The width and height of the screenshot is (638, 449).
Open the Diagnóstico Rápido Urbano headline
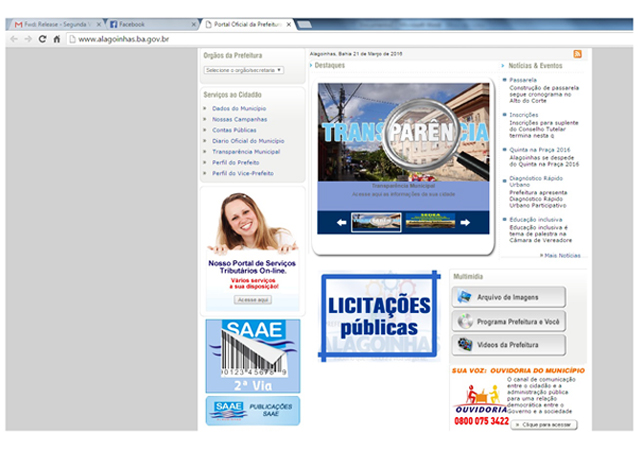[x=536, y=181]
